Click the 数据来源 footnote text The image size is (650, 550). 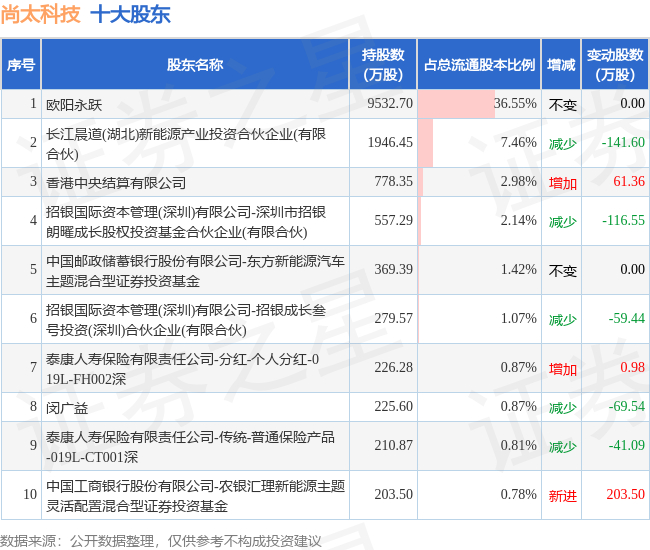click(x=161, y=540)
